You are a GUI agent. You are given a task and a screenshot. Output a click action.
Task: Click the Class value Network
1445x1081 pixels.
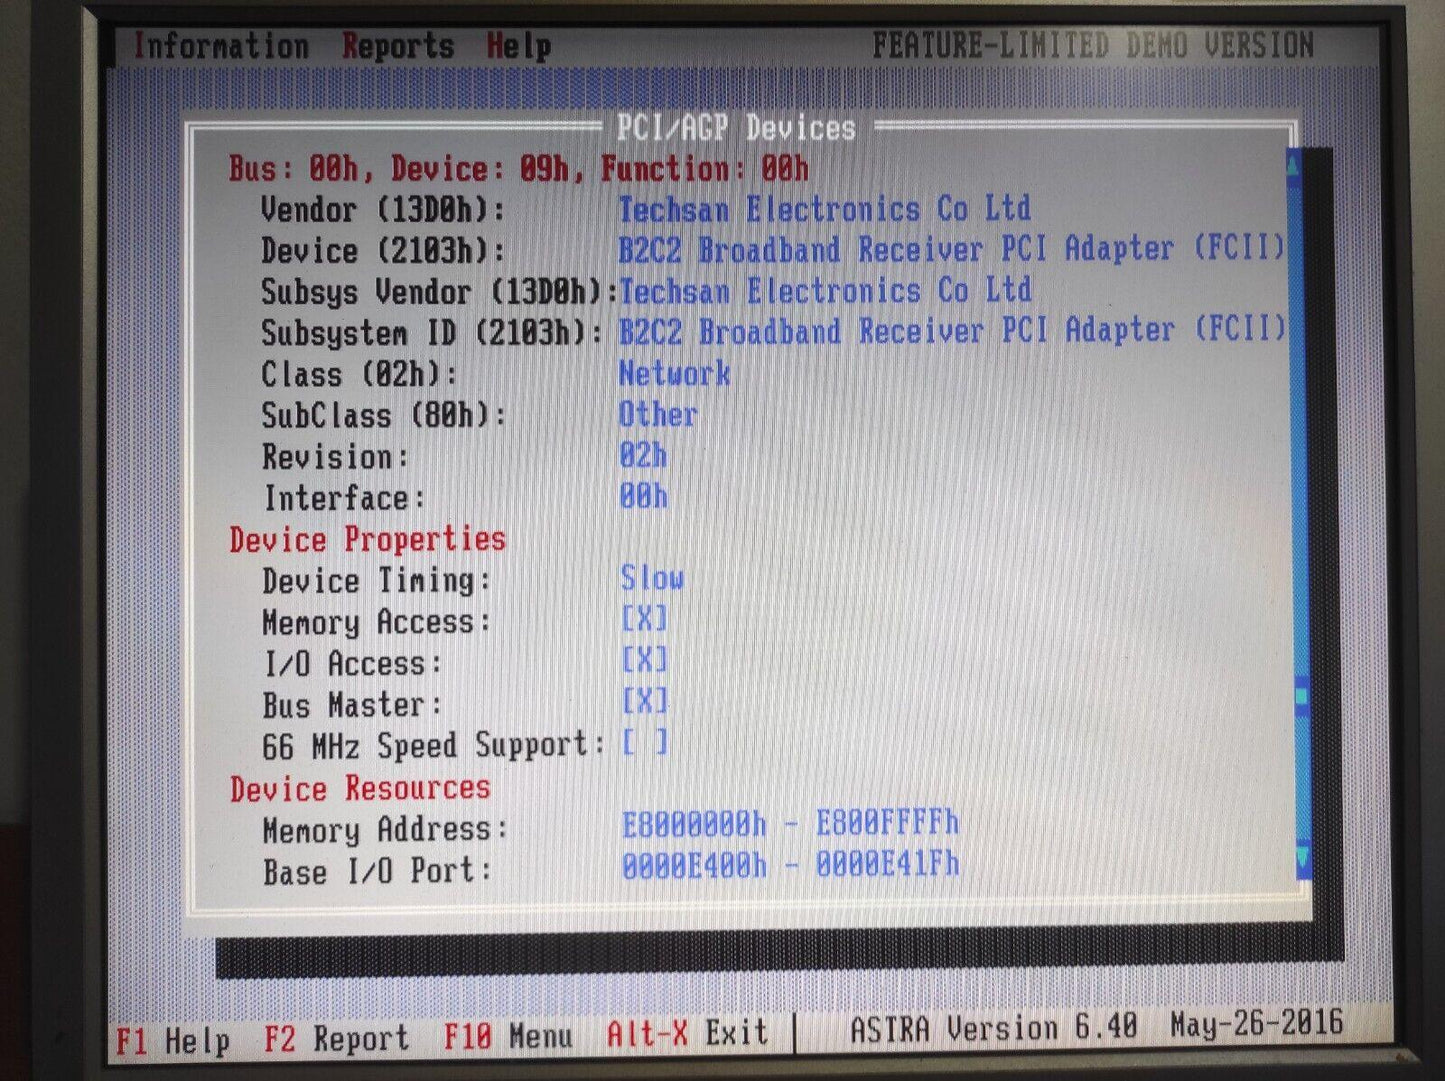(x=674, y=374)
